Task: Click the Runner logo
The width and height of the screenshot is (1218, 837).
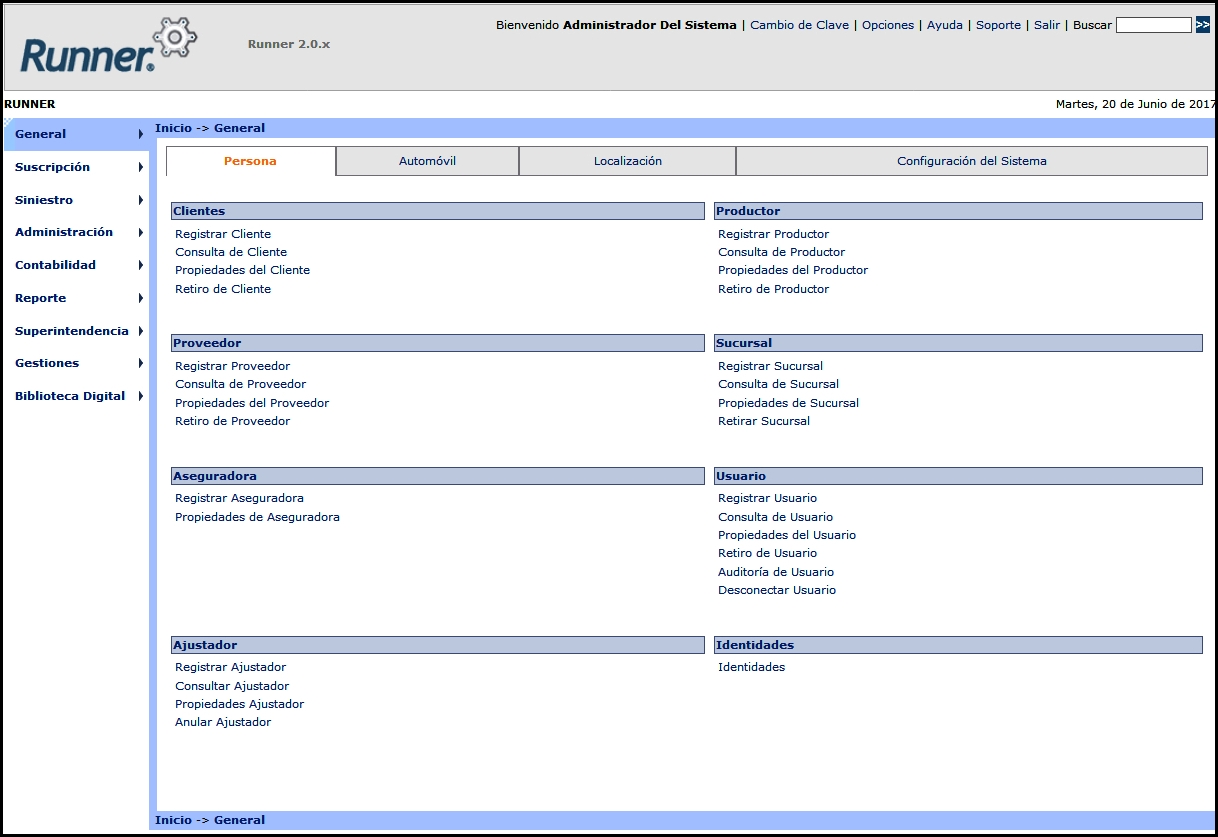Action: click(108, 46)
